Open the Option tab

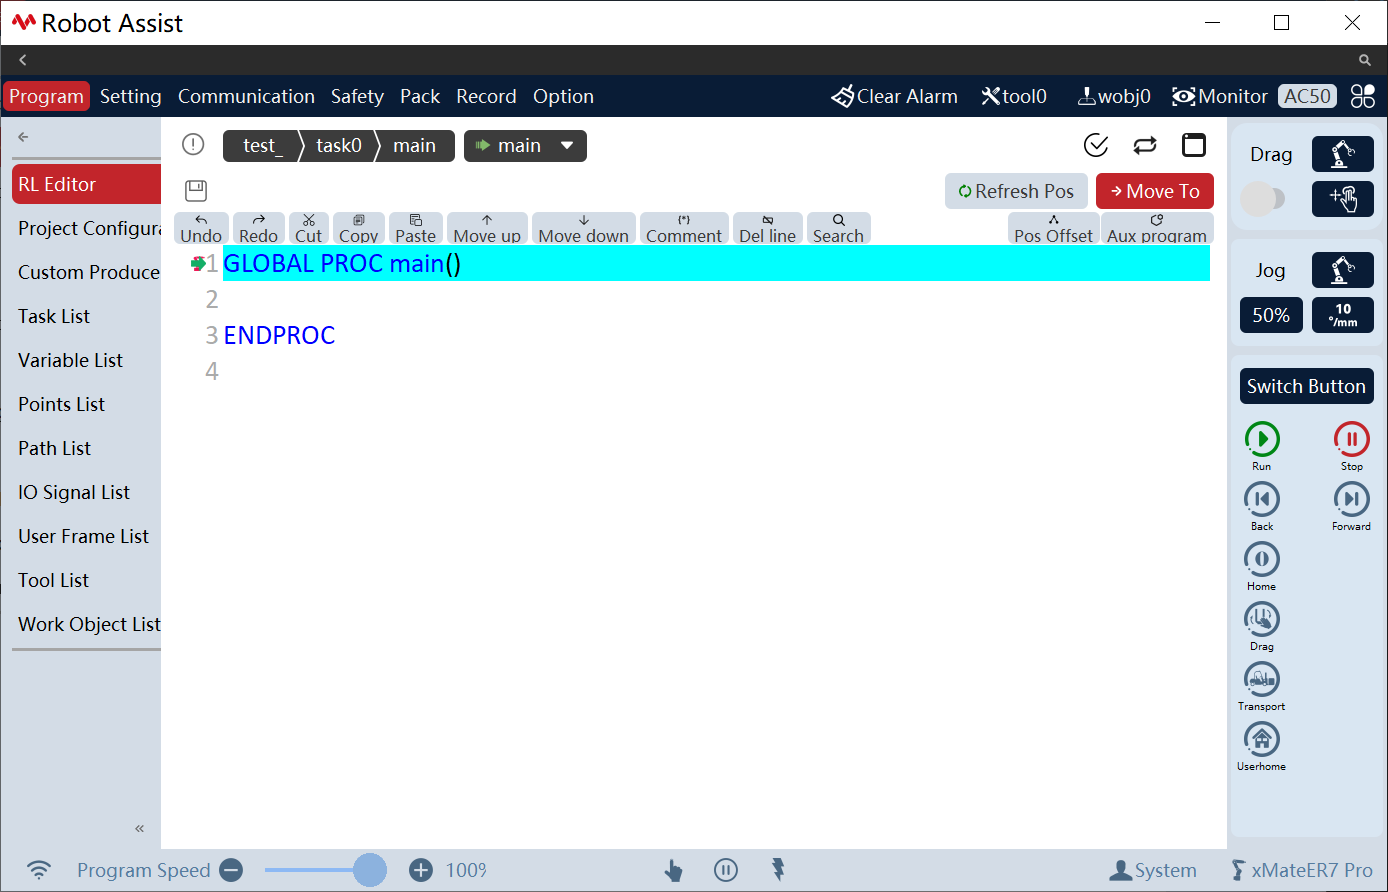563,96
